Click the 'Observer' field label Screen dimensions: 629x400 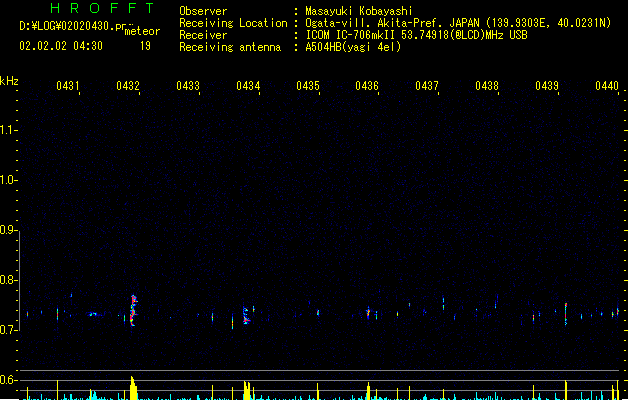tap(203, 11)
